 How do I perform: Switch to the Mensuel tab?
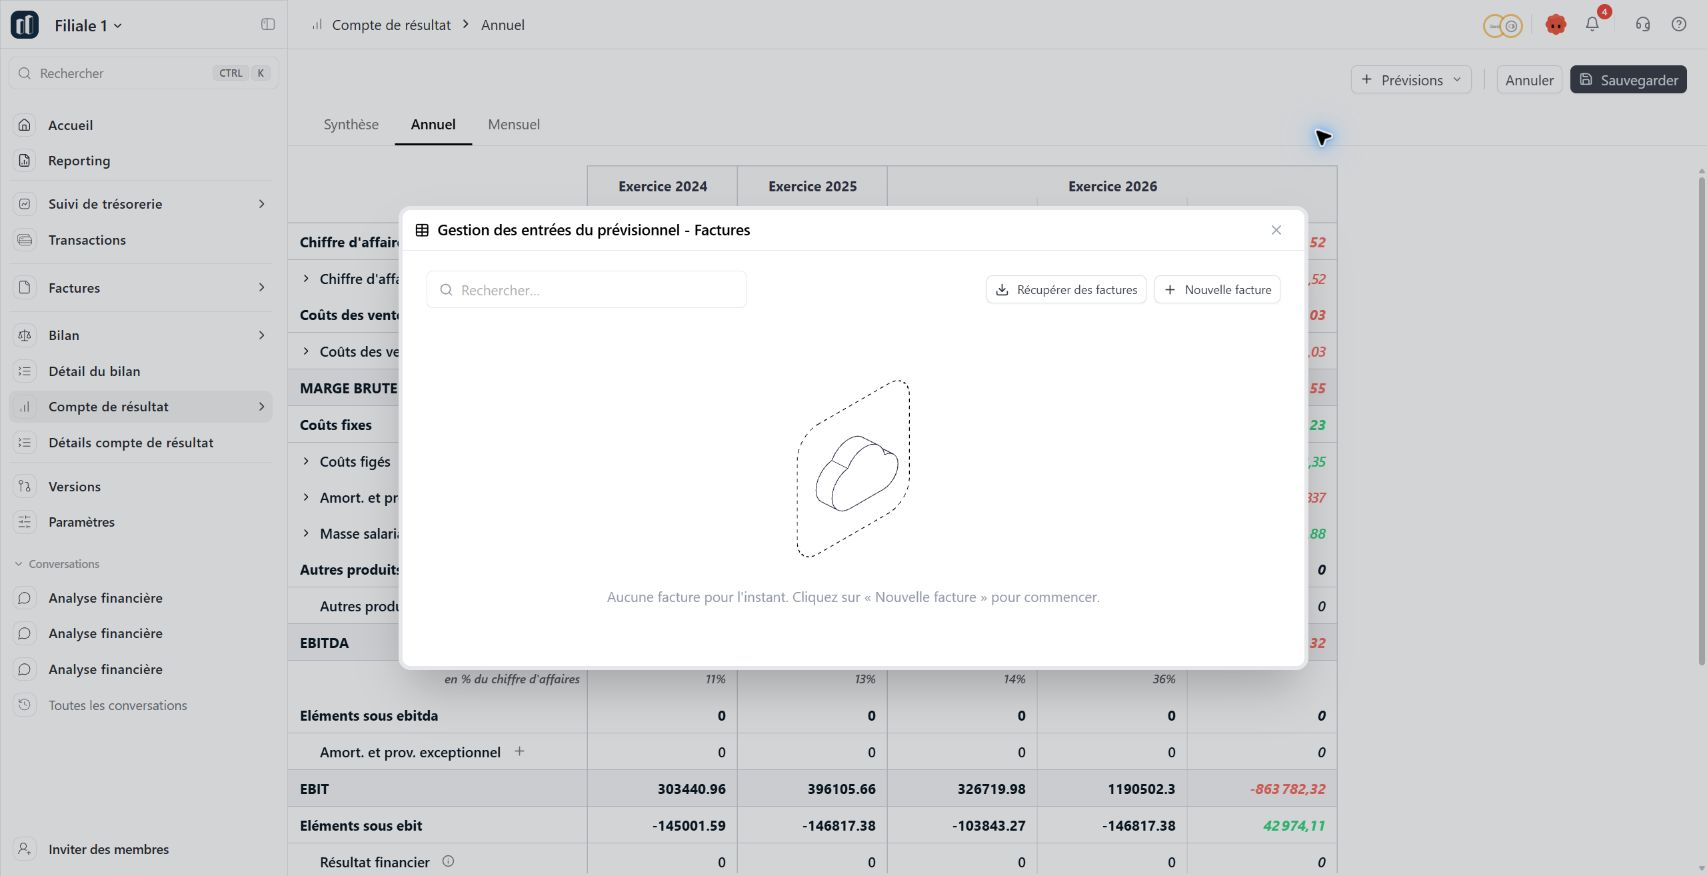point(514,124)
